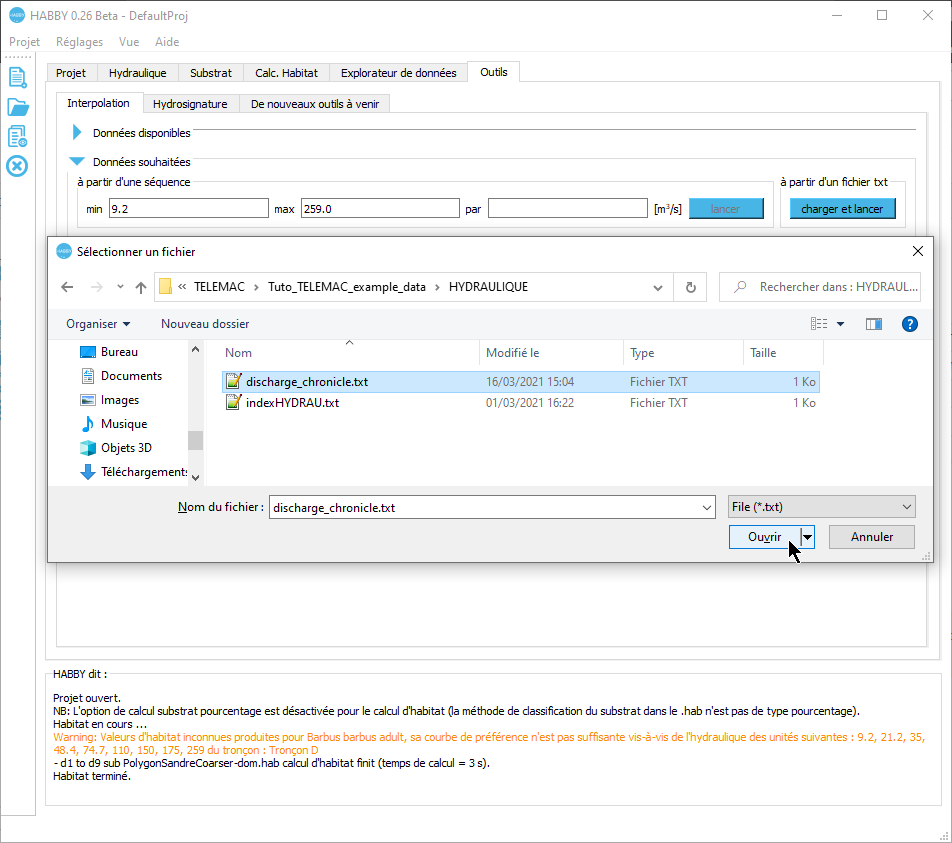Viewport: 952px width, 843px height.
Task: Open the File (*.txt) type dropdown
Action: coord(821,507)
